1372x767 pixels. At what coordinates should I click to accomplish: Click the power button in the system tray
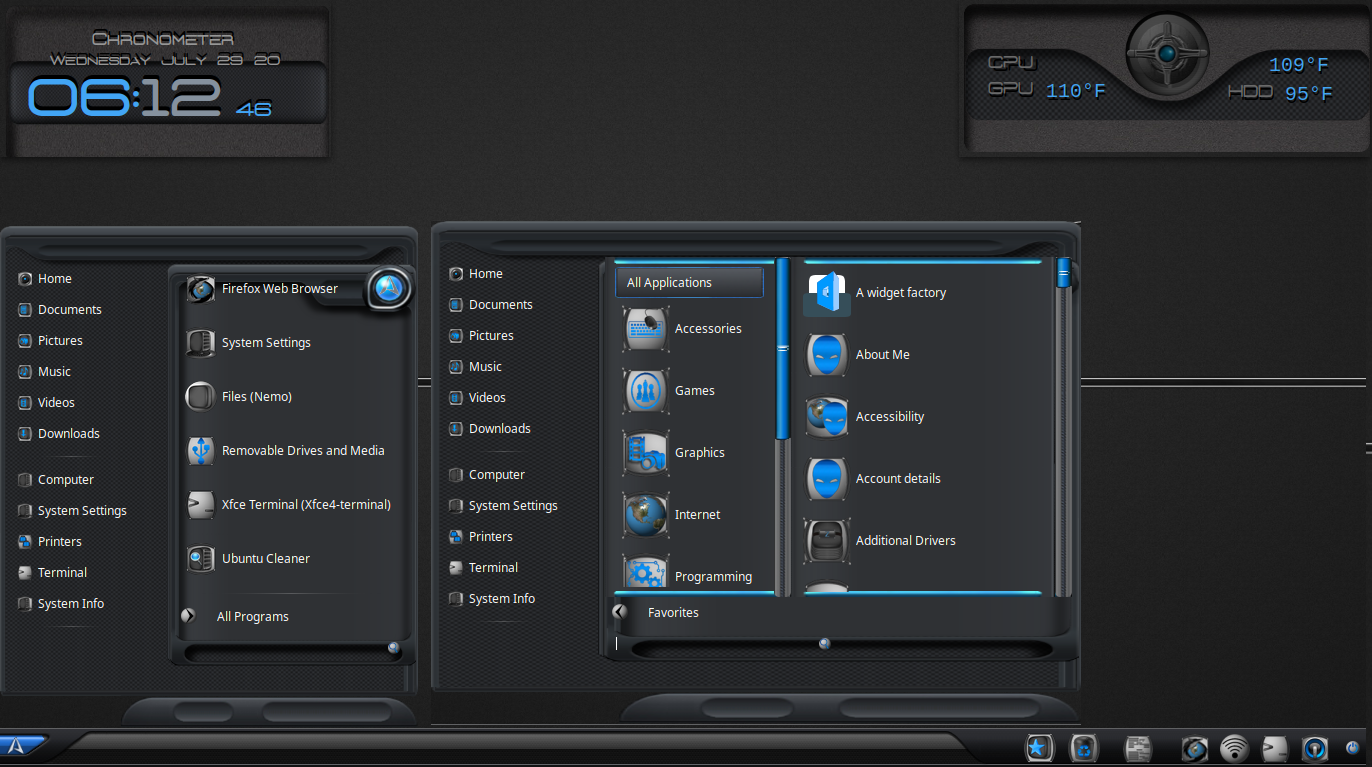coord(1352,748)
